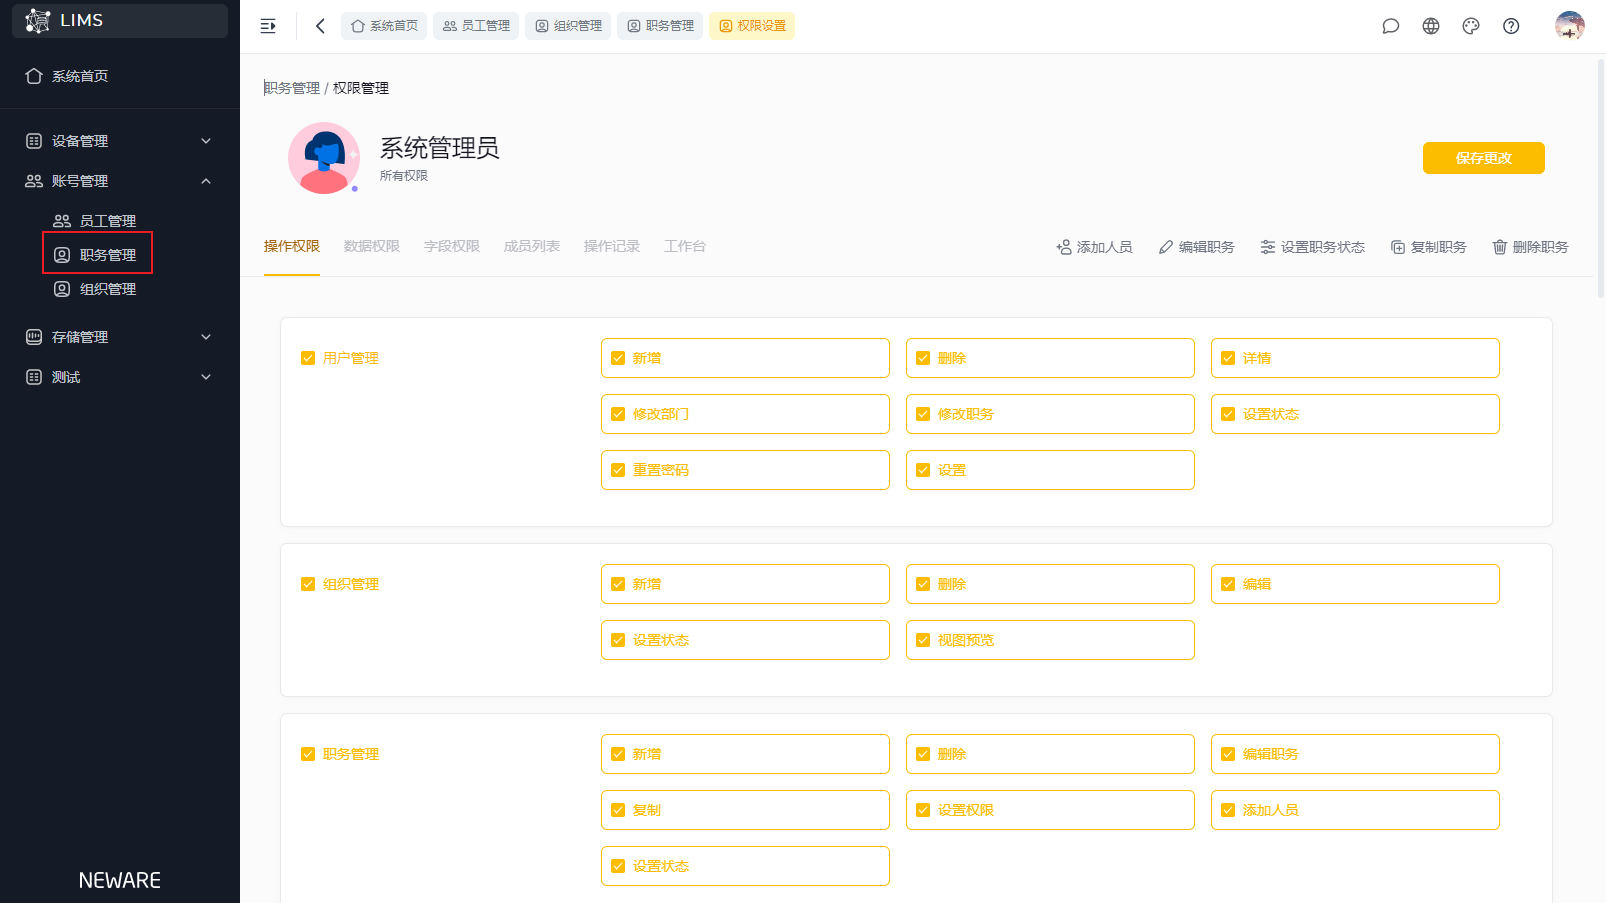Viewport: 1606px width, 903px height.
Task: Toggle 设置权限 permission checkbox
Action: (923, 810)
